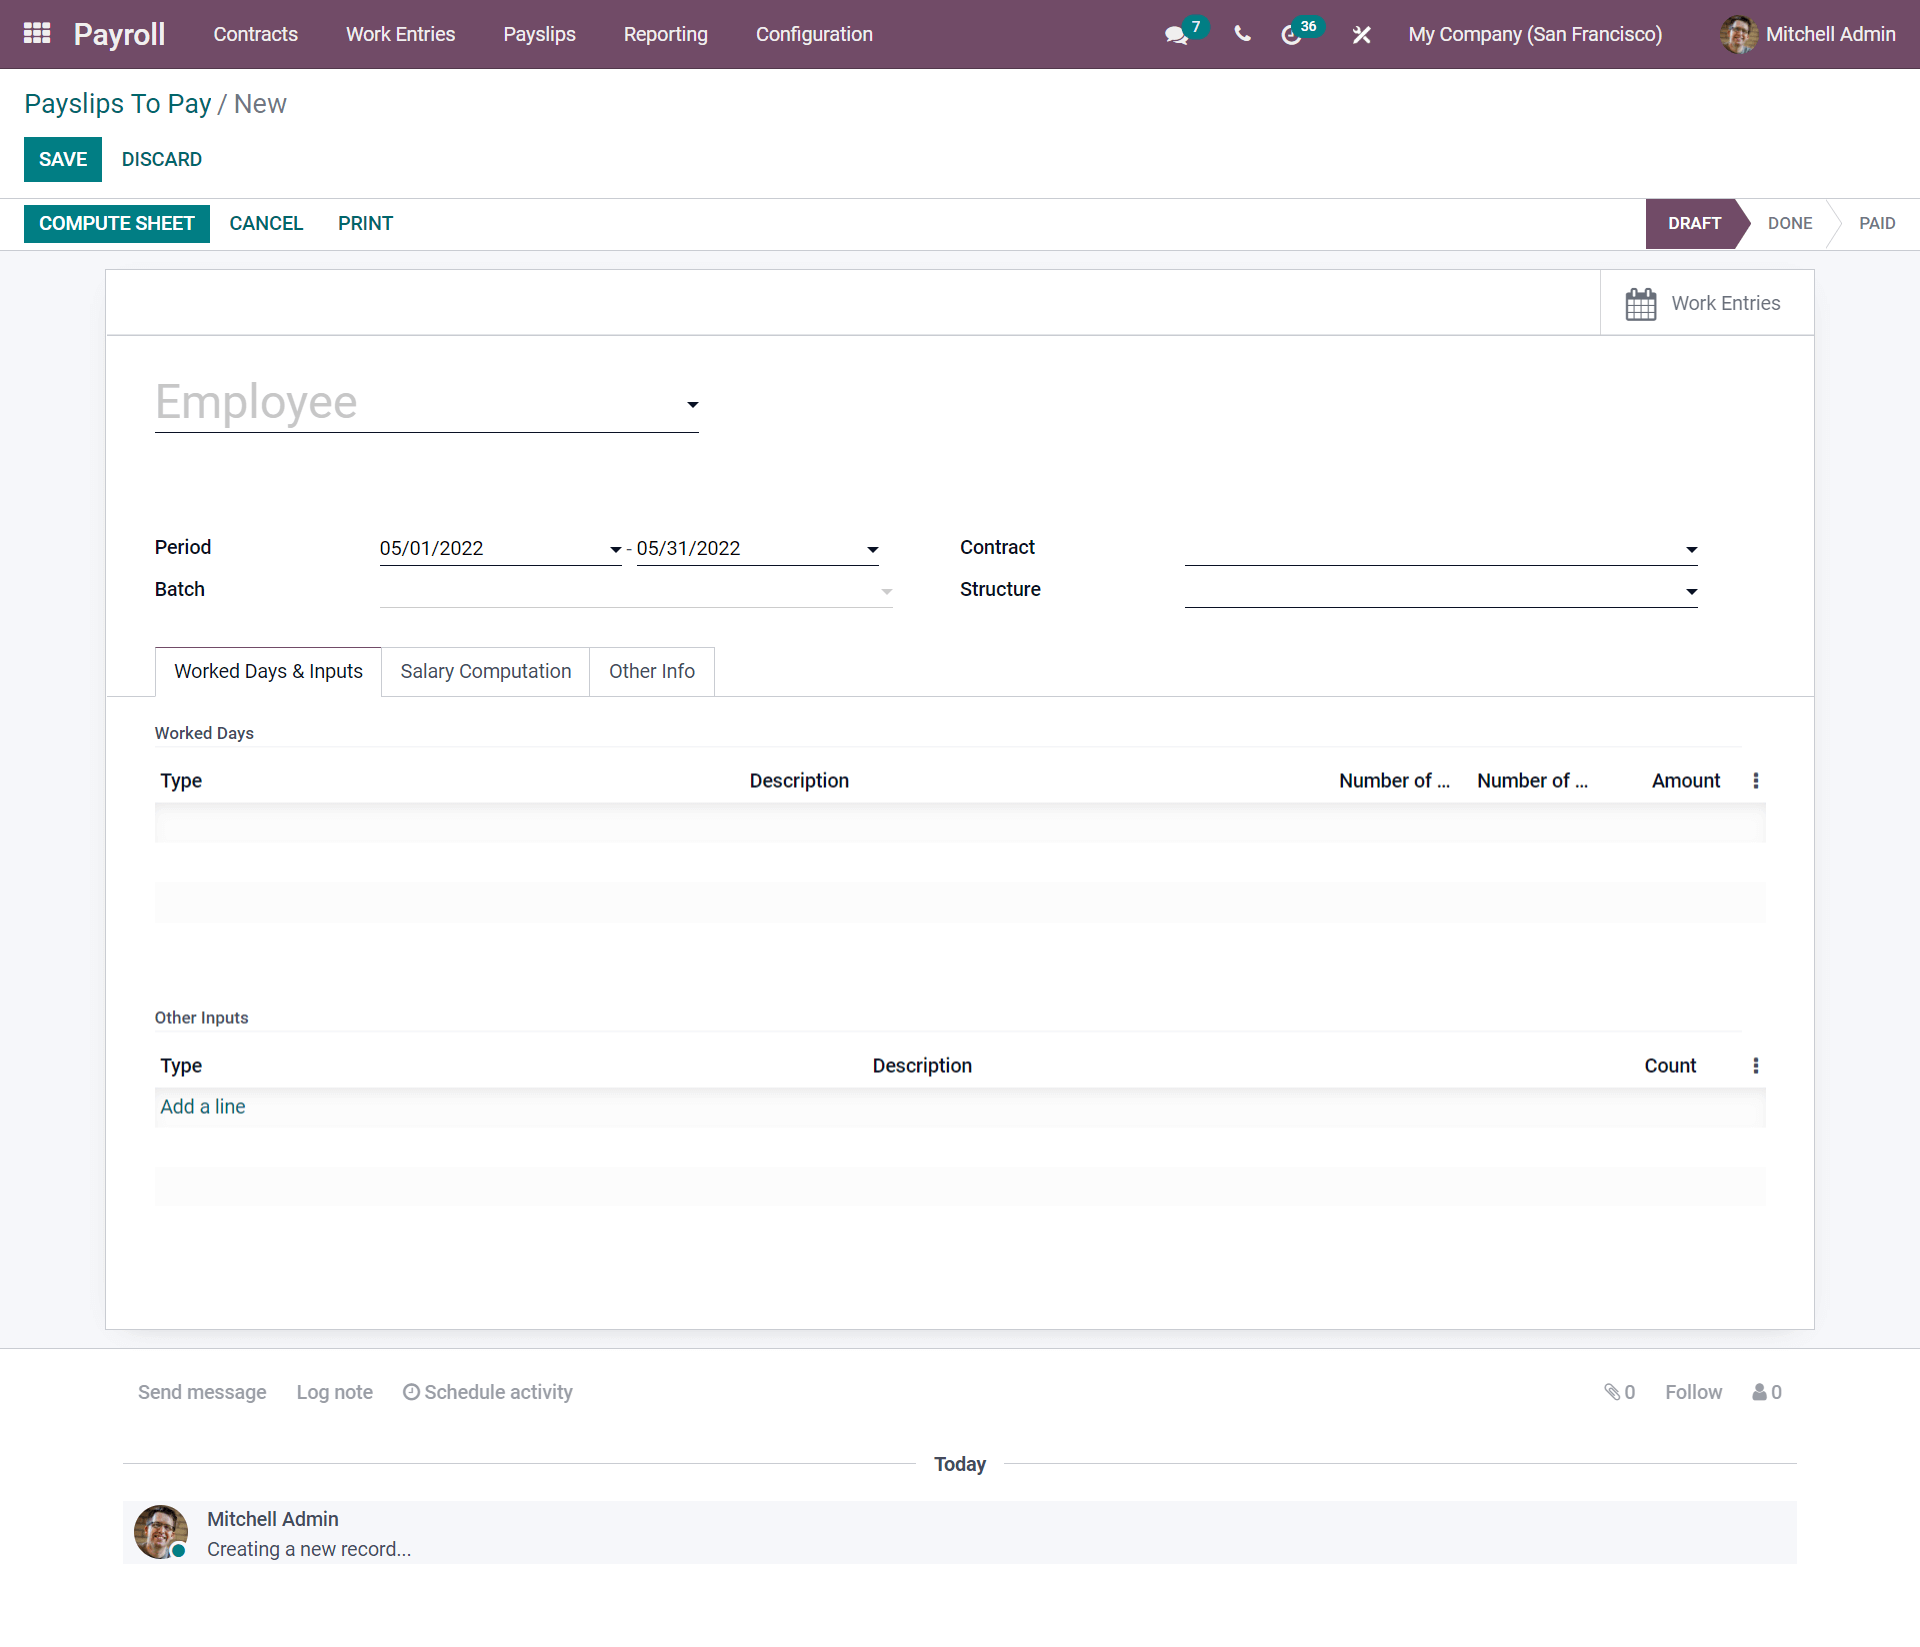Click the Save button
Image resolution: width=1920 pixels, height=1647 pixels.
tap(62, 158)
